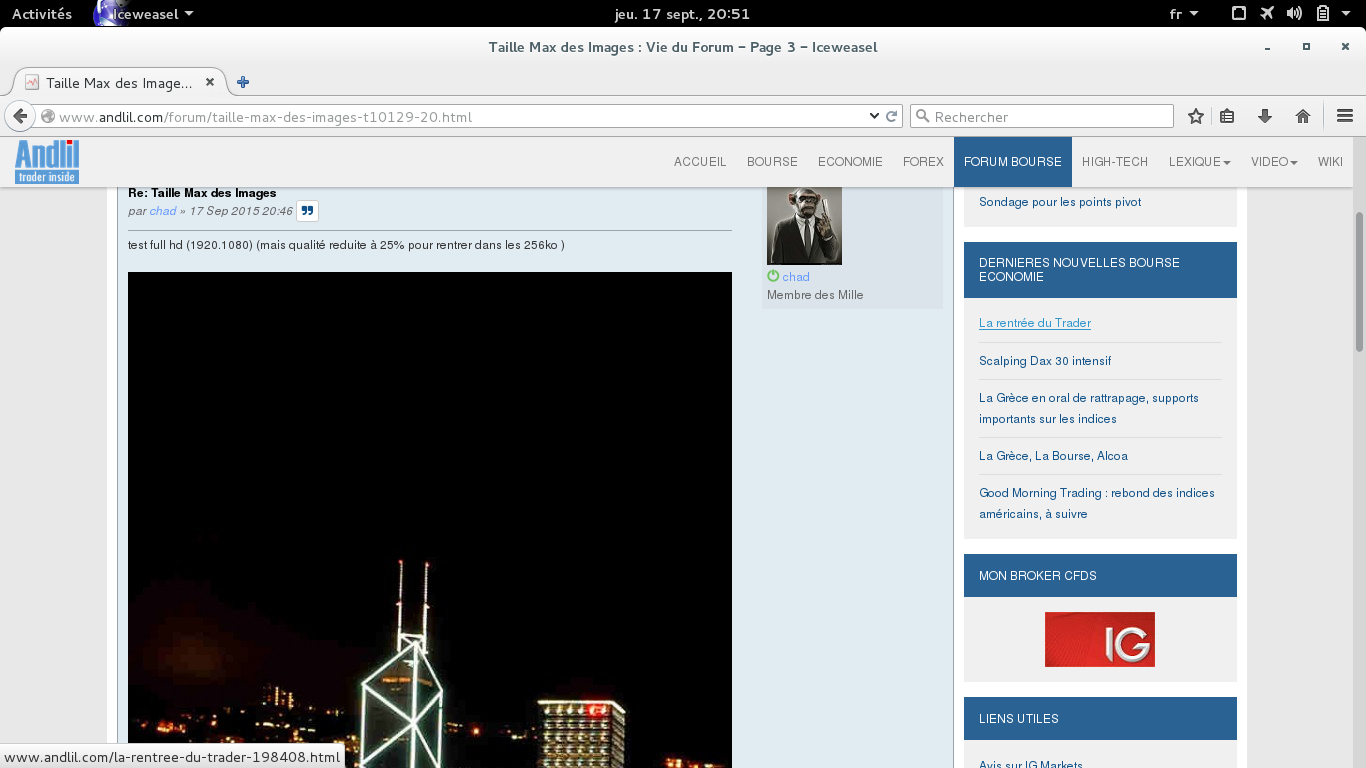Open Scalping Dax 30 intensif article
The width and height of the screenshot is (1366, 768).
tap(1045, 361)
